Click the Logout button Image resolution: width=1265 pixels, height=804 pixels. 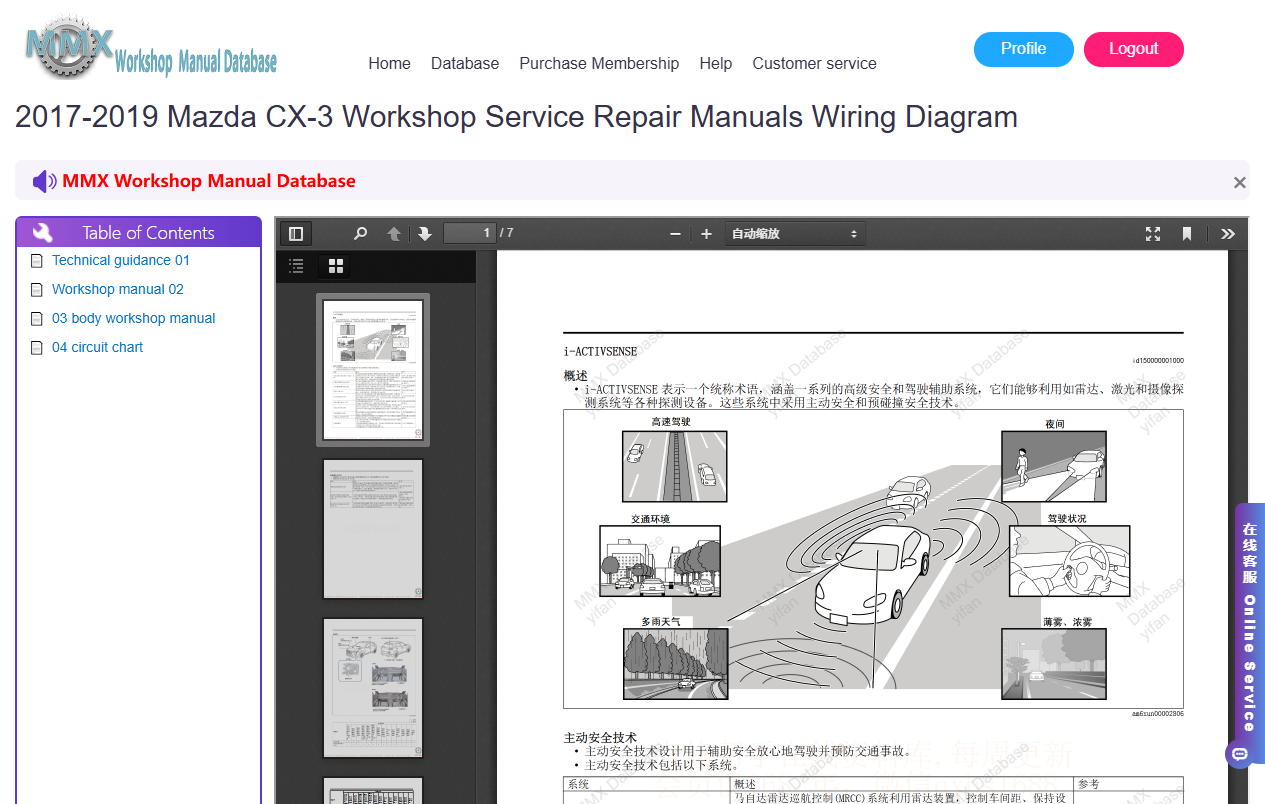tap(1134, 49)
